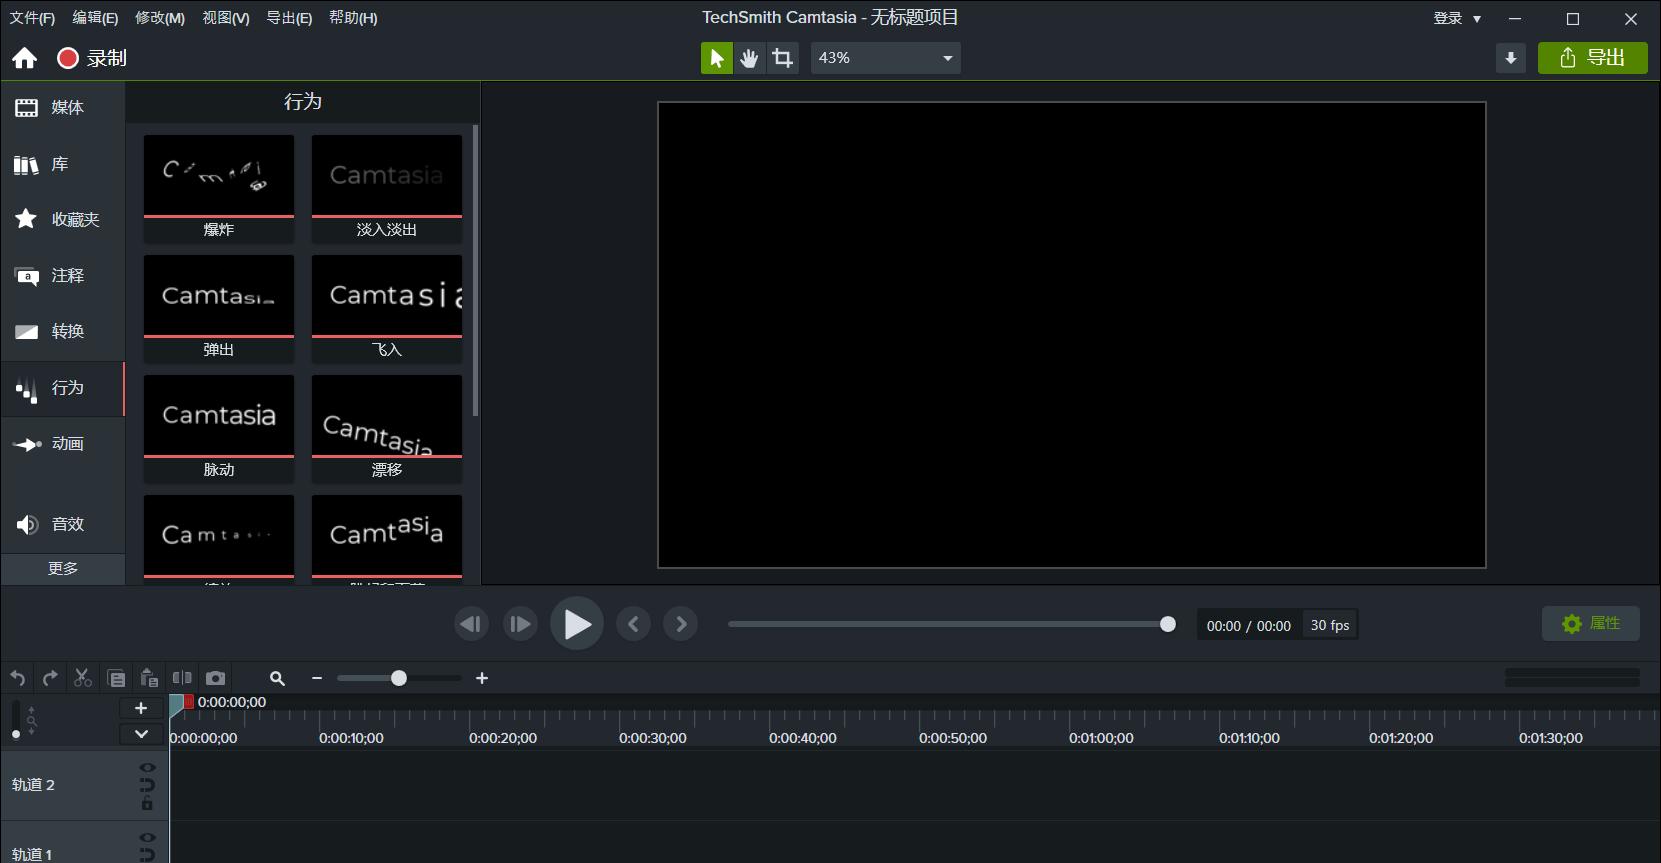This screenshot has width=1661, height=863.
Task: Zoom out the timeline with minus
Action: tap(317, 678)
